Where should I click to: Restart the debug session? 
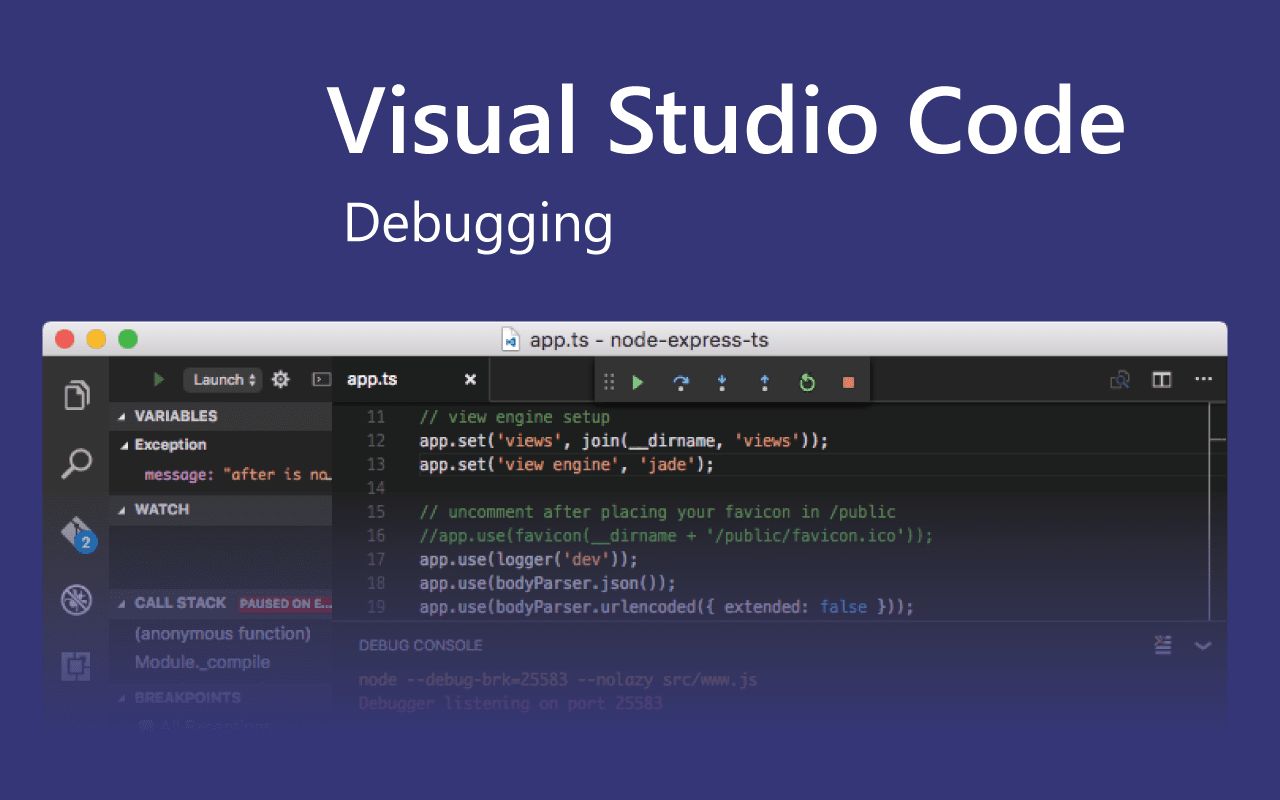[x=807, y=382]
